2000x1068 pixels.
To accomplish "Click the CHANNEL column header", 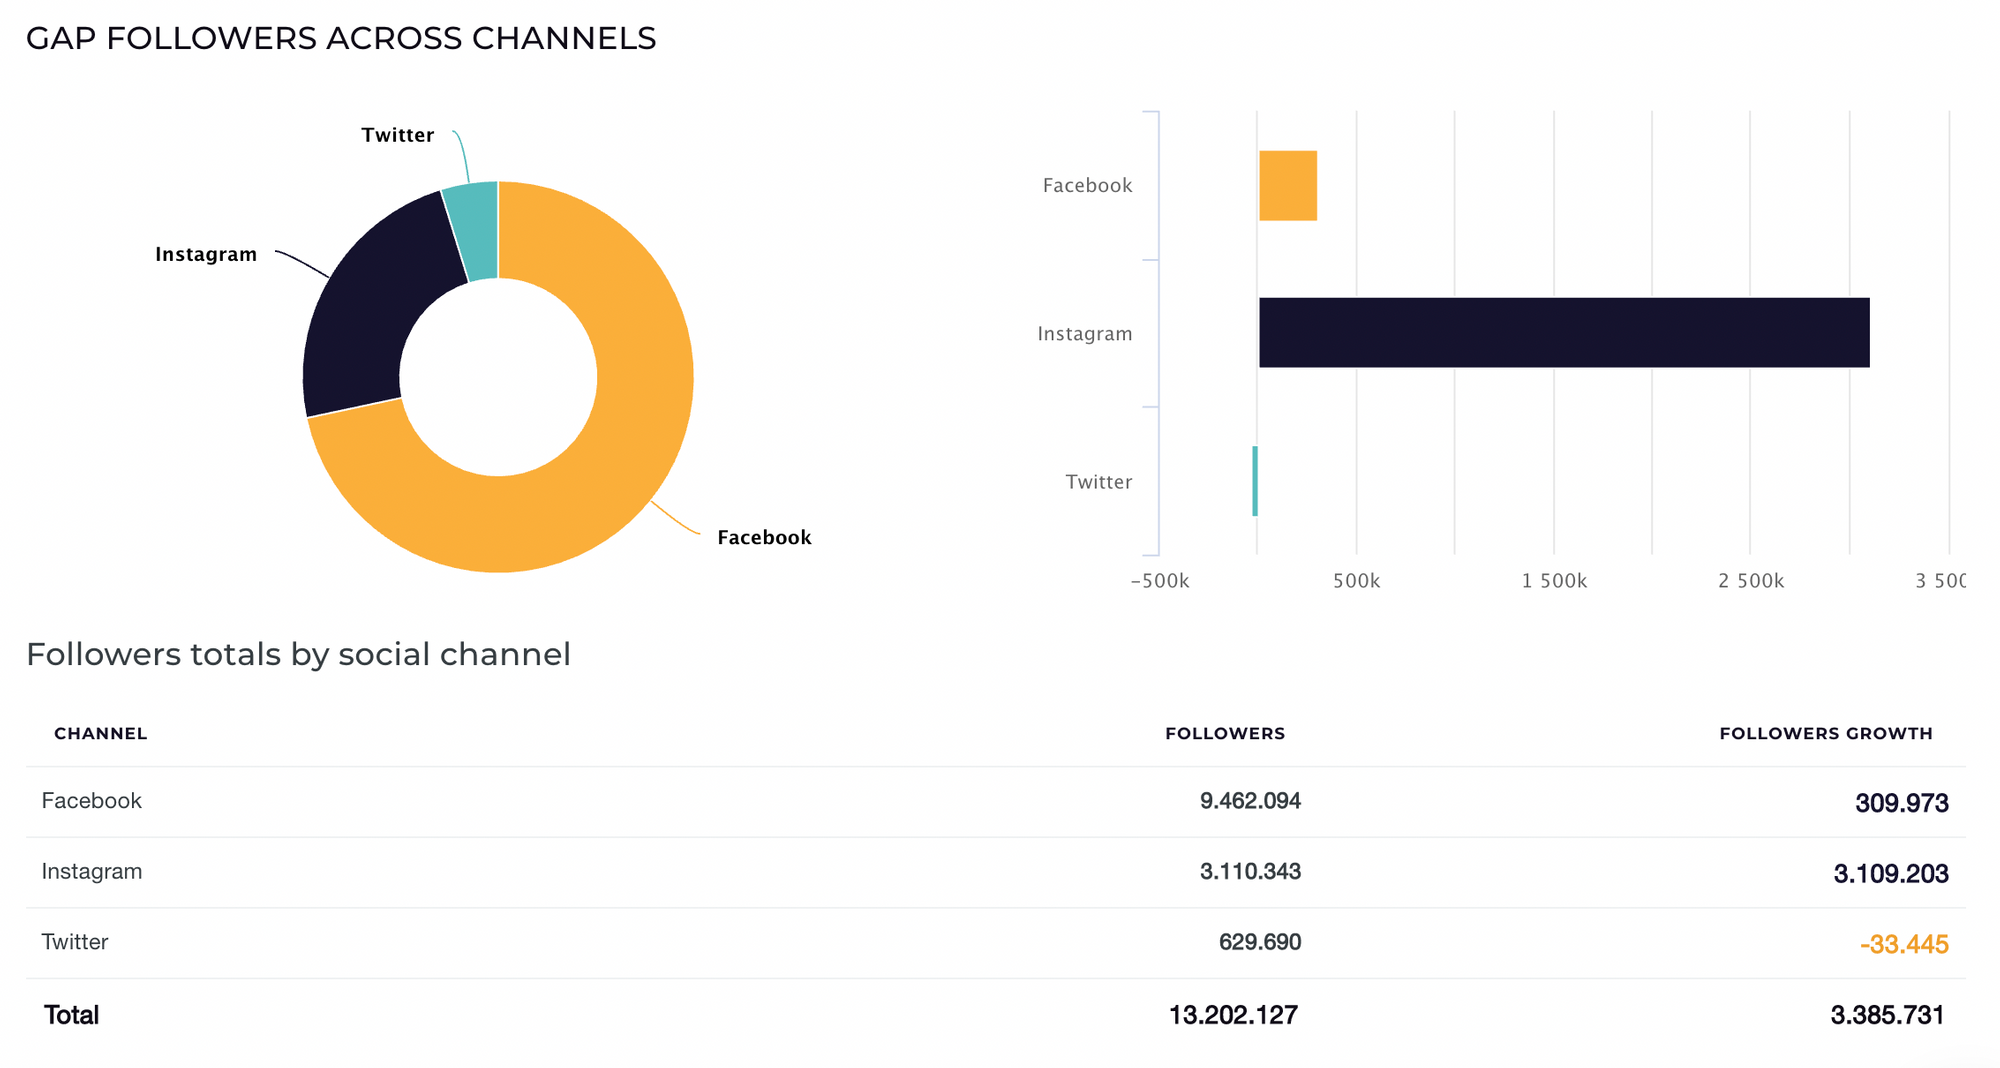I will click(101, 733).
